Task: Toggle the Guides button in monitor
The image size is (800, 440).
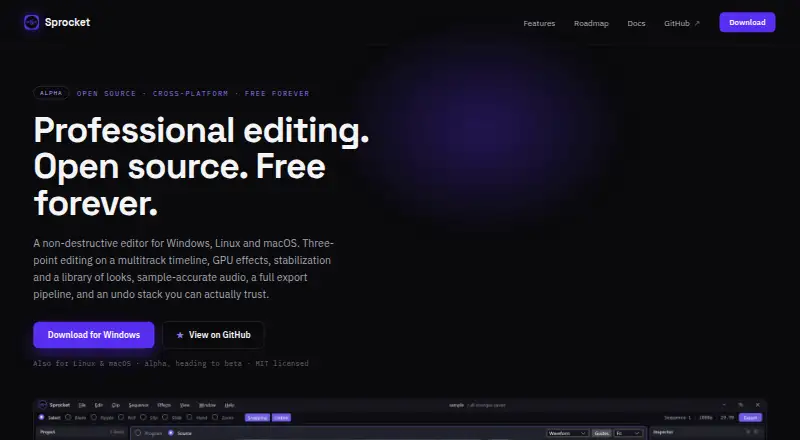Action: point(602,433)
